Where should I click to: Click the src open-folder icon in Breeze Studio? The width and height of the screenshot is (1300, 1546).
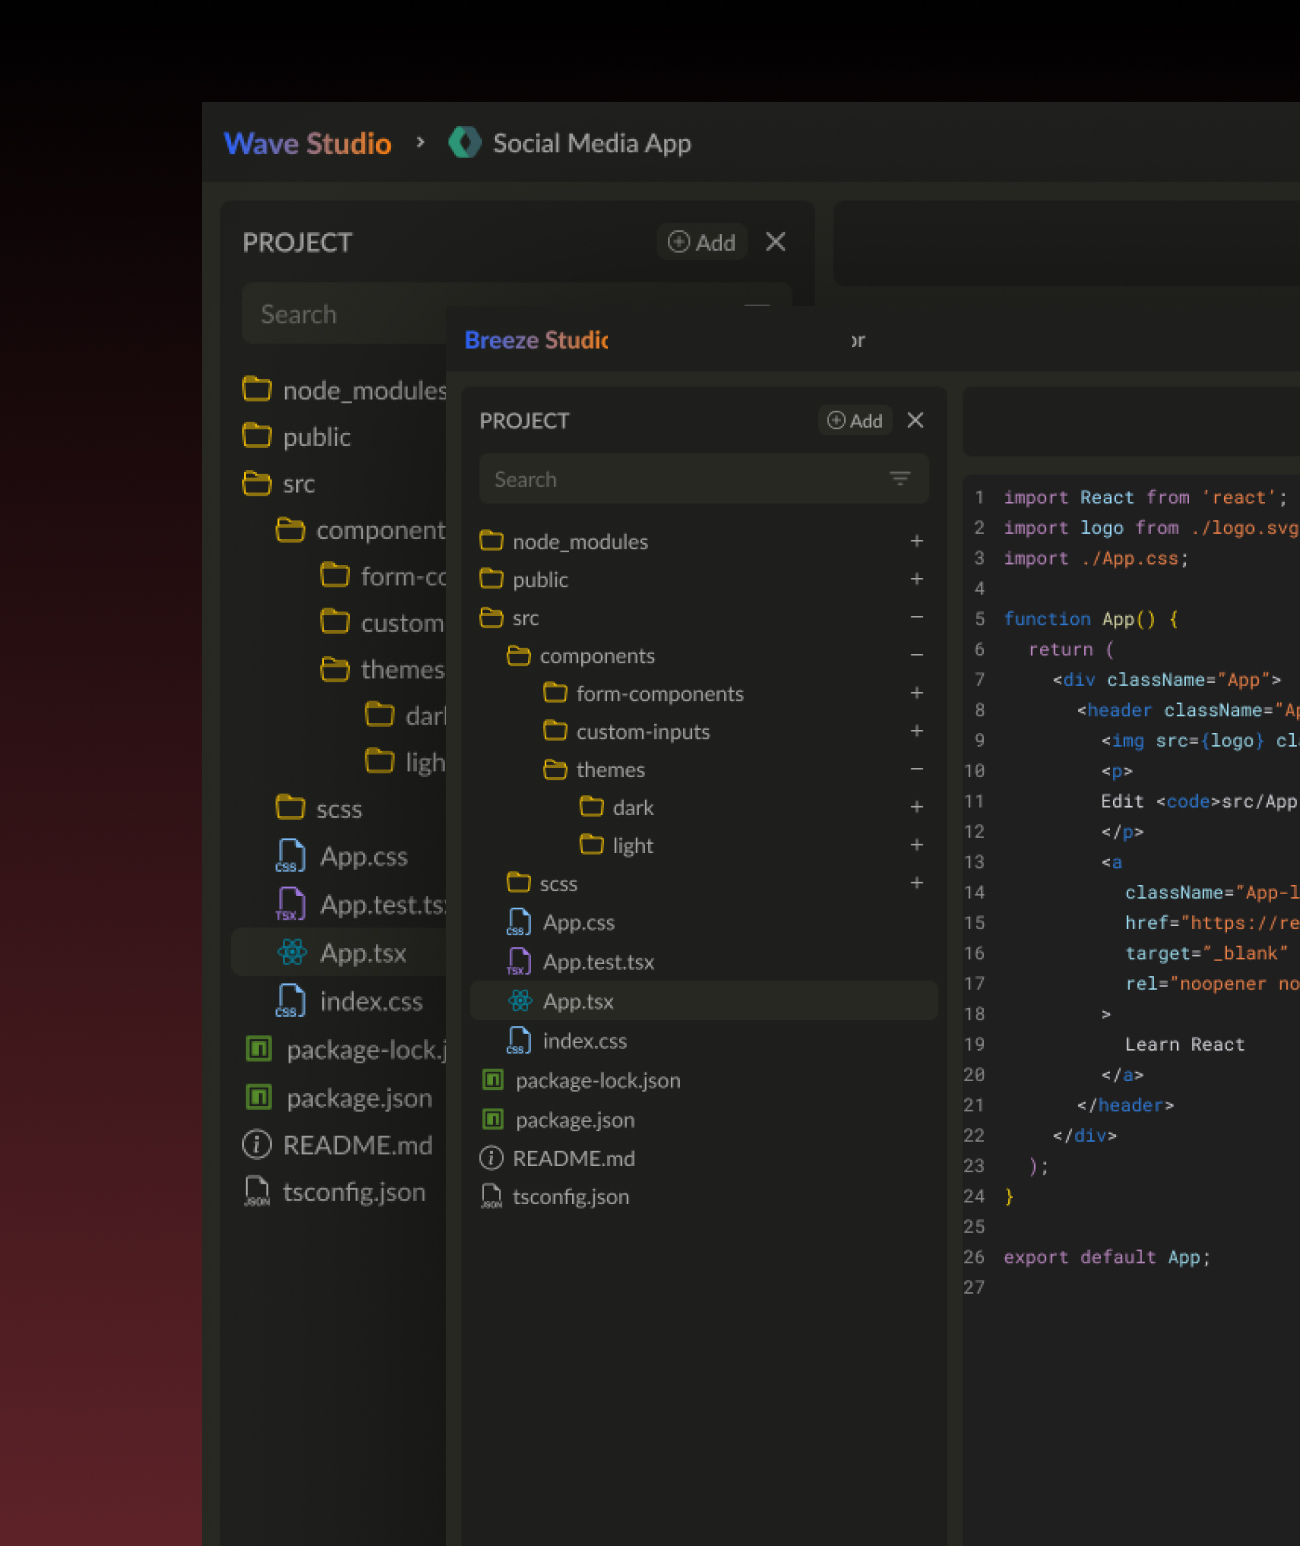tap(491, 617)
